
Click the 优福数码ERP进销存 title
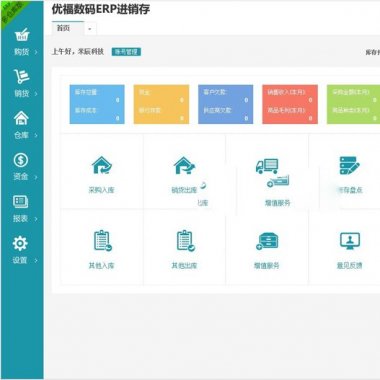101,9
